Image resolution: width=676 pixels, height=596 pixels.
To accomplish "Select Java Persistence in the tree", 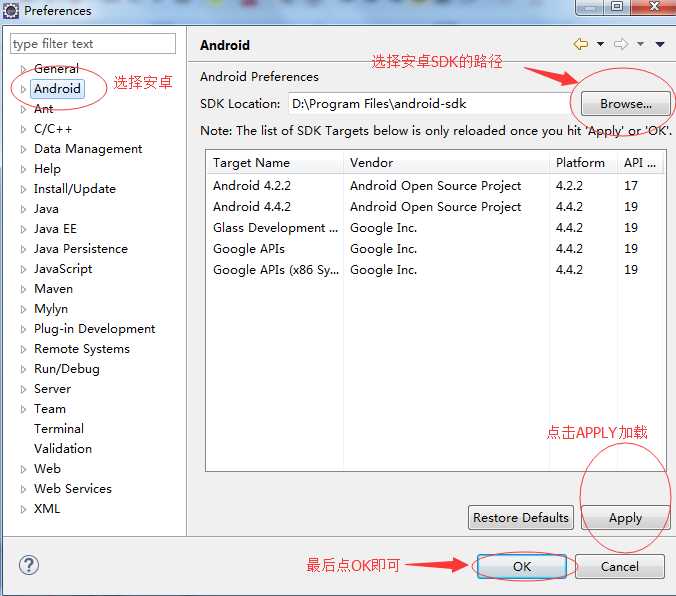I will 81,249.
